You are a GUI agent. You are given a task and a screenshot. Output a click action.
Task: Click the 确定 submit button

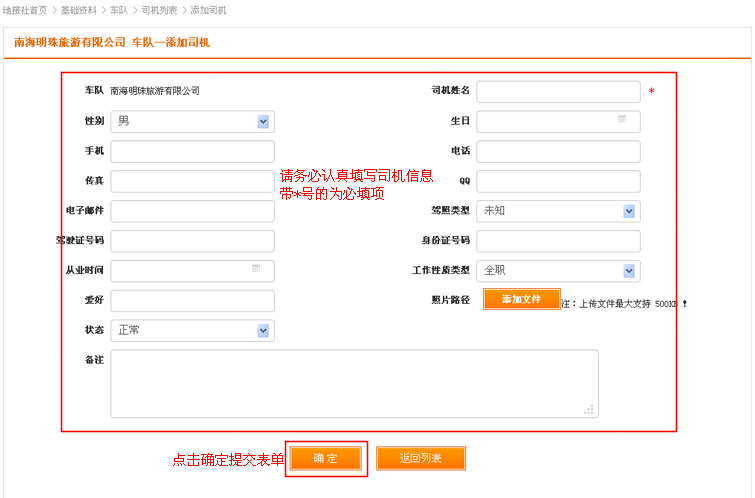326,459
